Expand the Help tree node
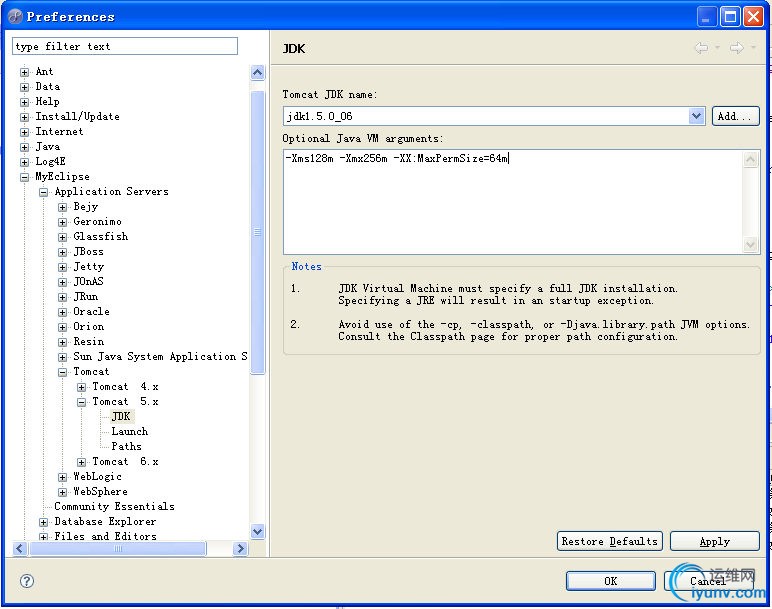 [x=24, y=102]
